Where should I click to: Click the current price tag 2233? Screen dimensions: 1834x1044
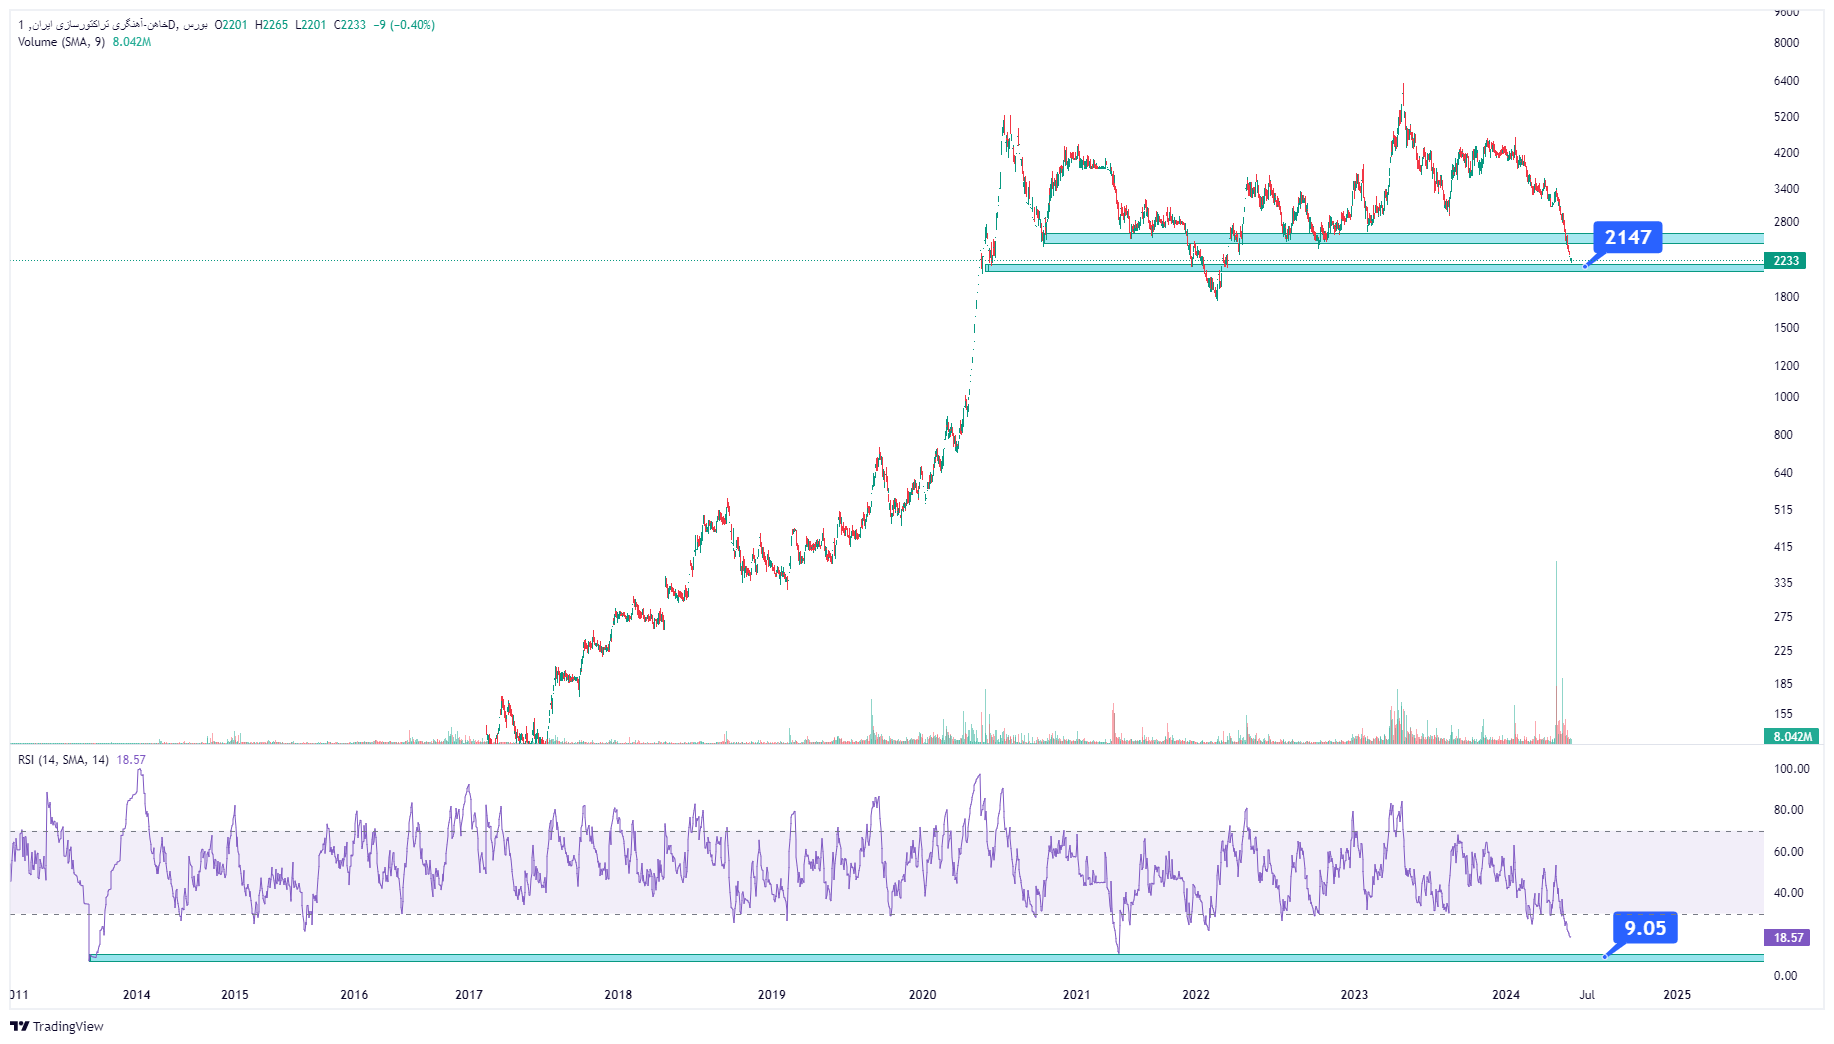[1786, 261]
